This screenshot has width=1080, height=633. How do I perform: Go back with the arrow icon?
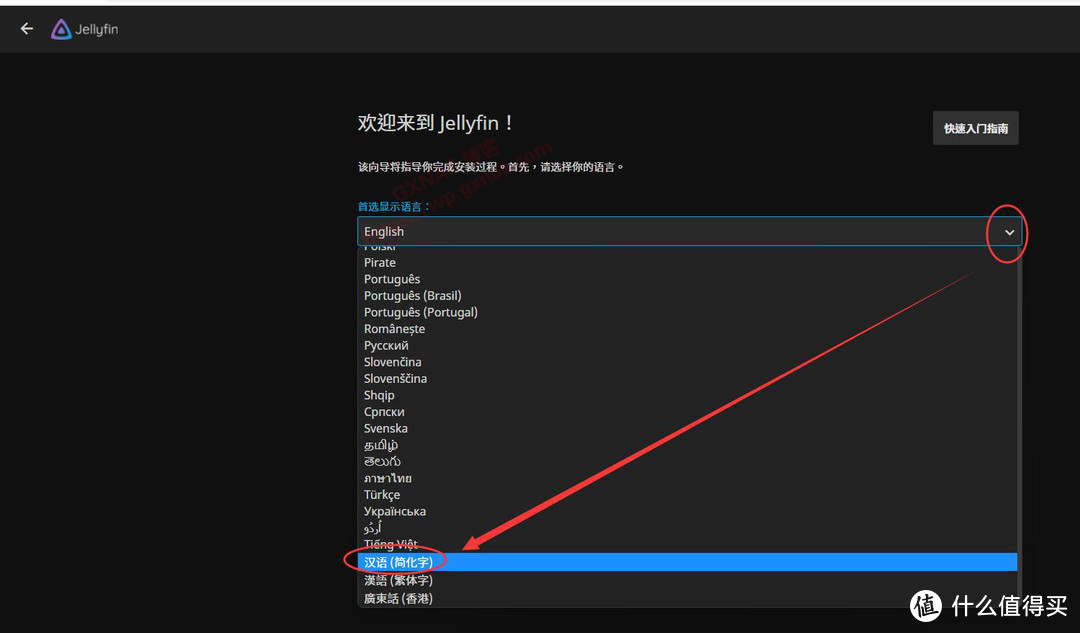(27, 29)
